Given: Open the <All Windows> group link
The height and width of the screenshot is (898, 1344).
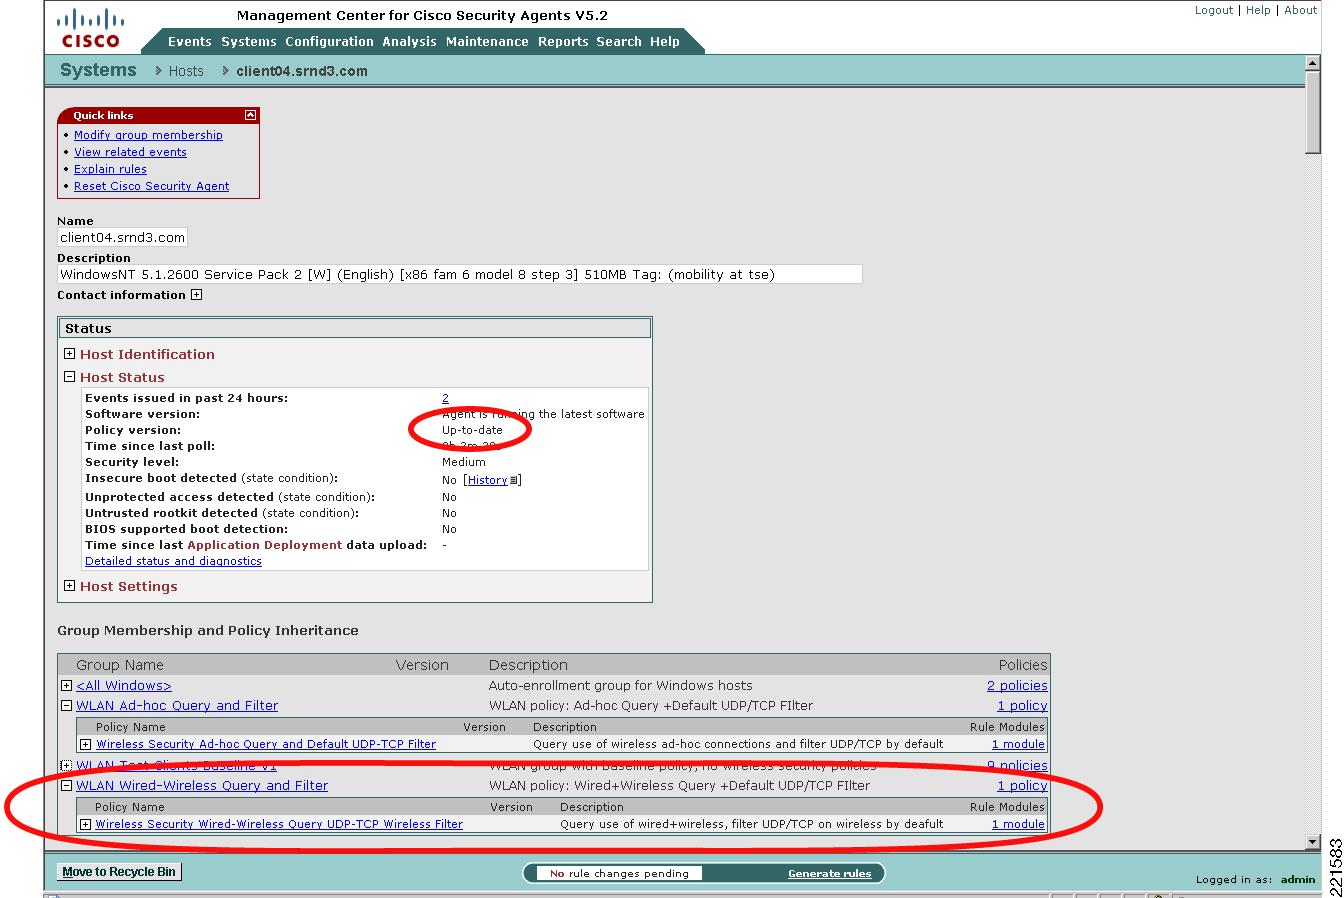Looking at the screenshot, I should (x=124, y=686).
